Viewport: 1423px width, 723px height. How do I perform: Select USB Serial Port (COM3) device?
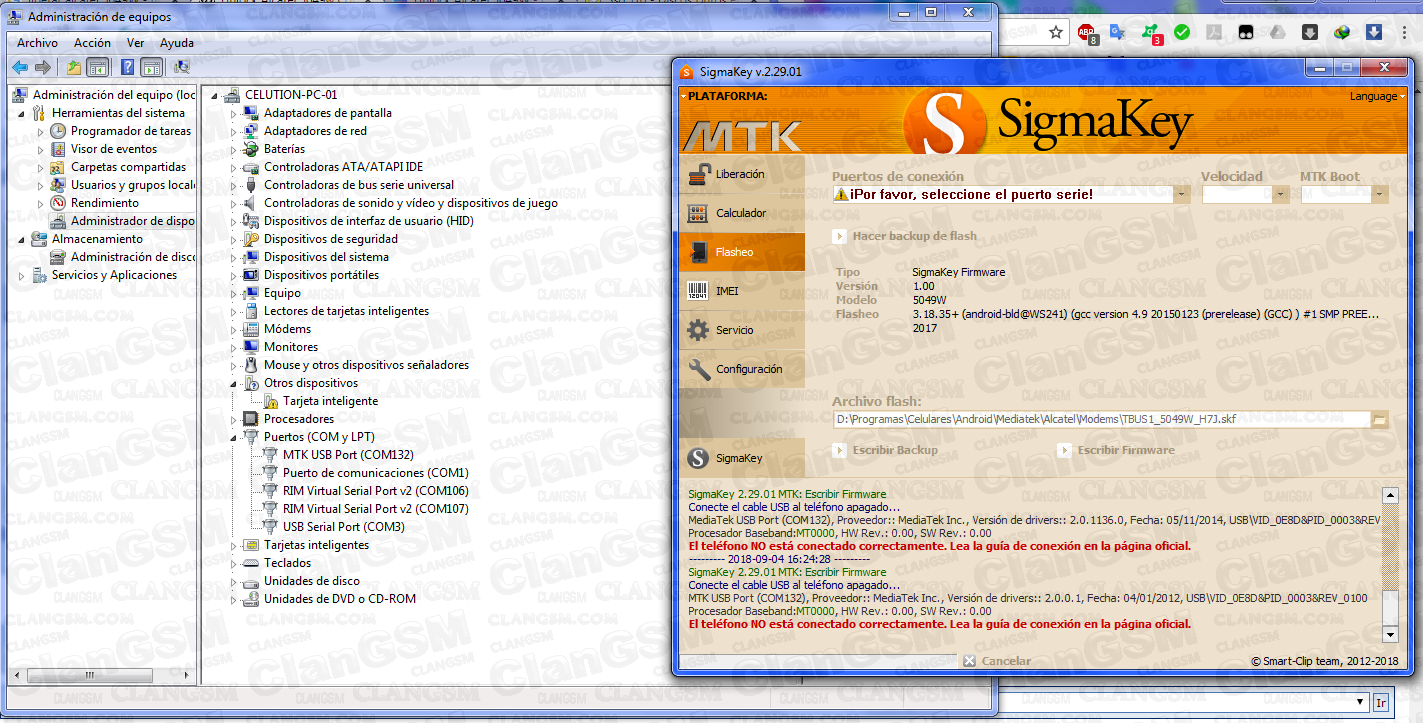tap(343, 527)
